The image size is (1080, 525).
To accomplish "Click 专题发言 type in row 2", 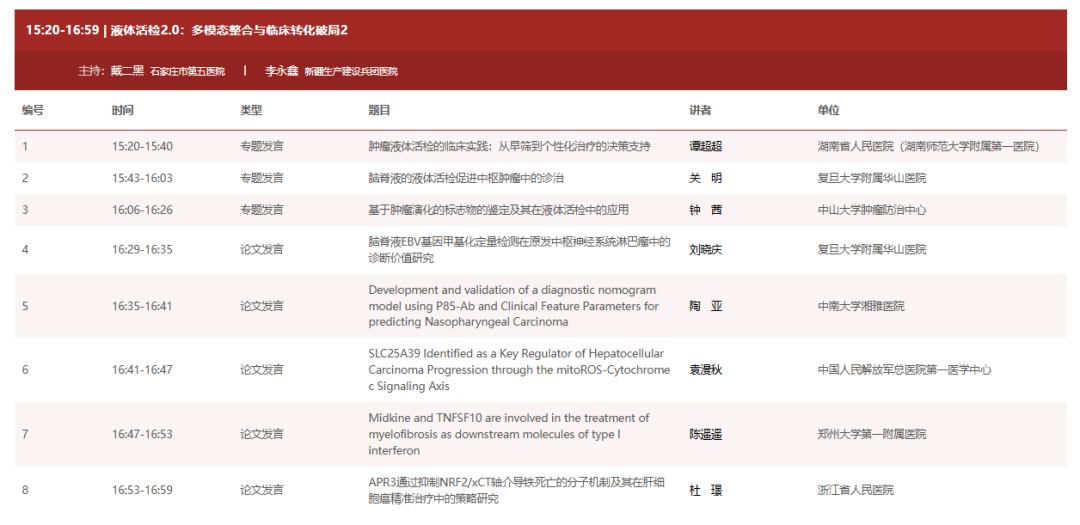I will 262,178.
